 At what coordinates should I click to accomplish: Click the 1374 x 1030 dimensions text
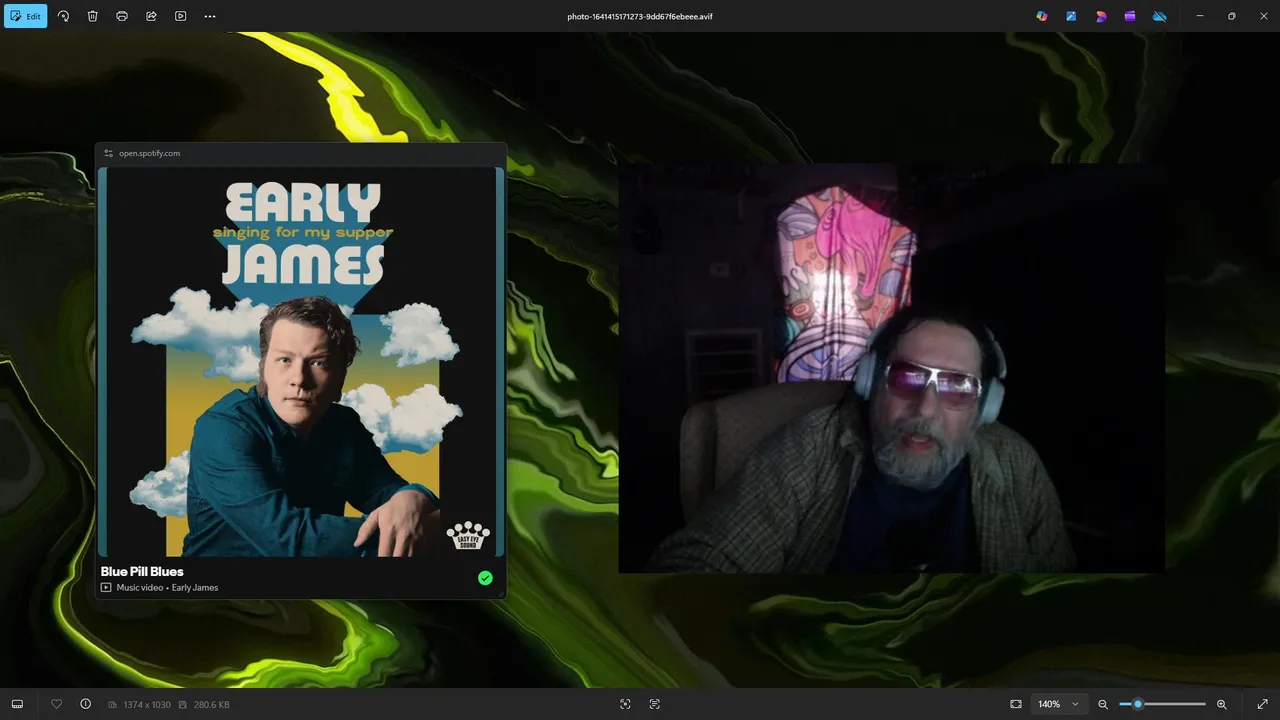[x=146, y=705]
